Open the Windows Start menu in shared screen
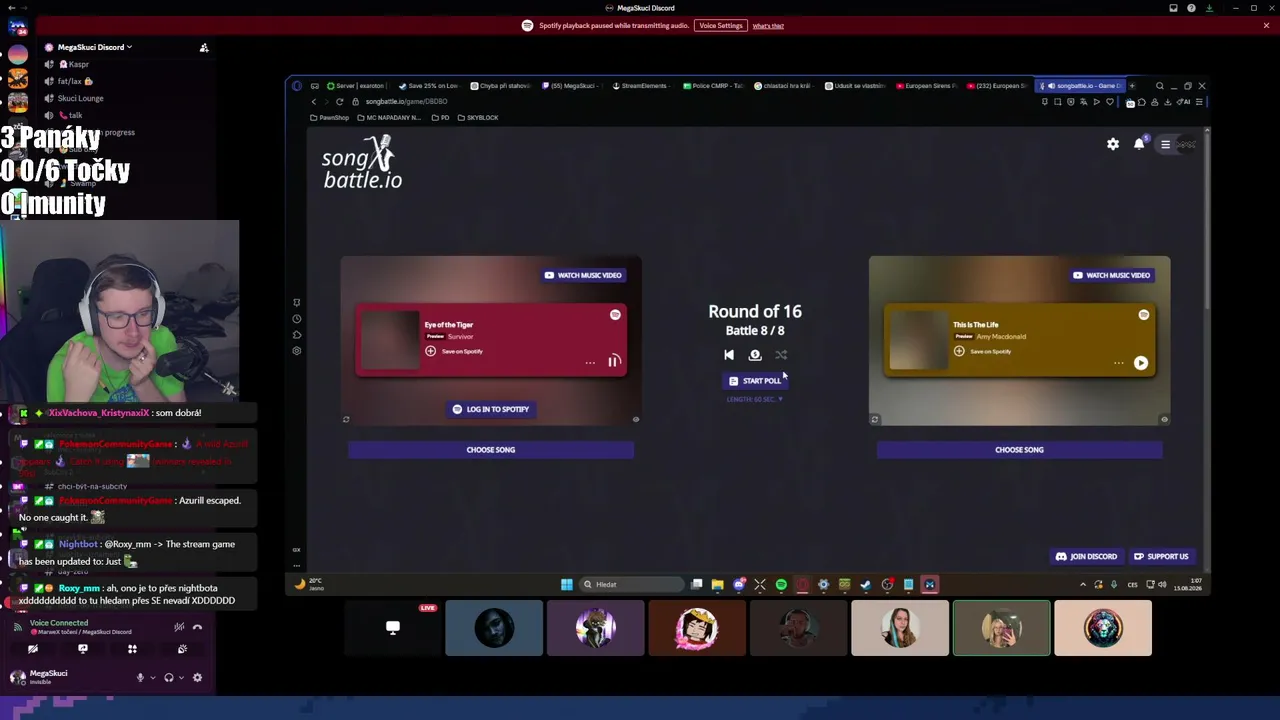The width and height of the screenshot is (1280, 720). 567,585
